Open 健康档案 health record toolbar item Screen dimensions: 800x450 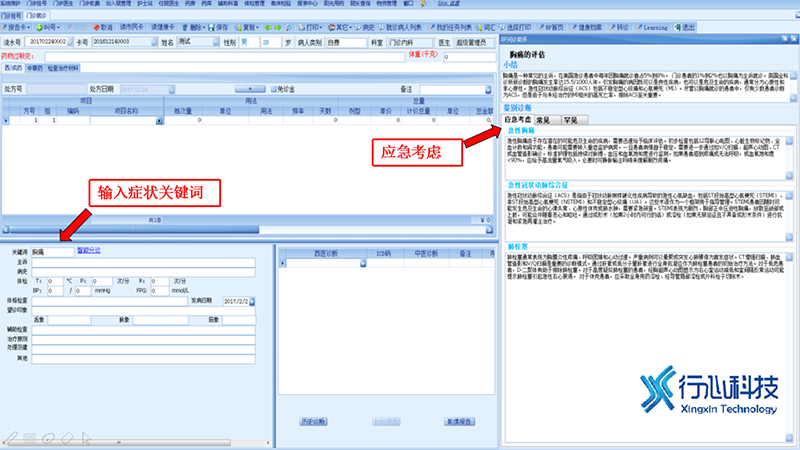click(587, 28)
